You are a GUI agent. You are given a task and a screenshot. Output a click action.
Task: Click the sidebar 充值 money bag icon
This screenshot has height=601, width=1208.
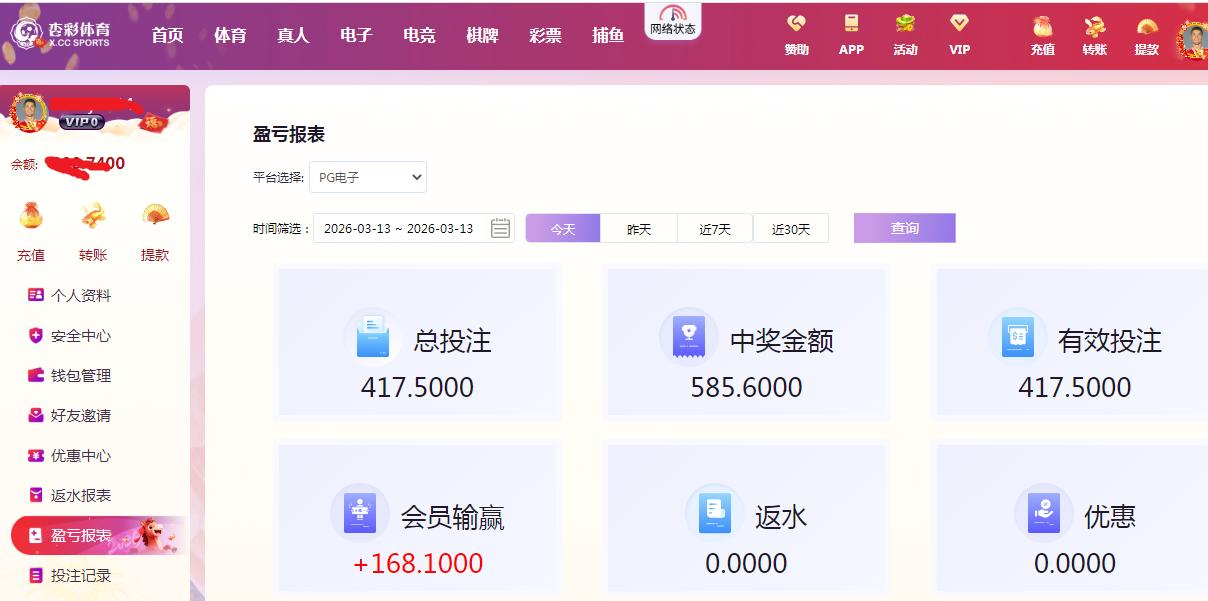(31, 215)
